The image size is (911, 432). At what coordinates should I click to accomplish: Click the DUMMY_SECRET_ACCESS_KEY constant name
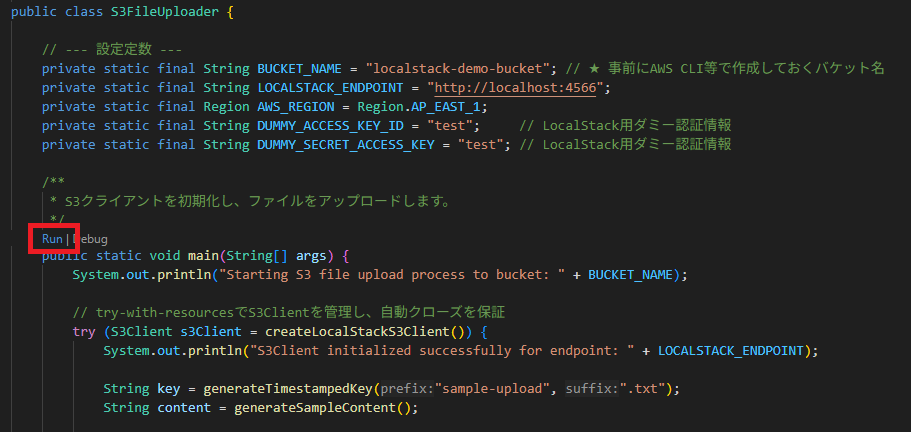tap(346, 145)
